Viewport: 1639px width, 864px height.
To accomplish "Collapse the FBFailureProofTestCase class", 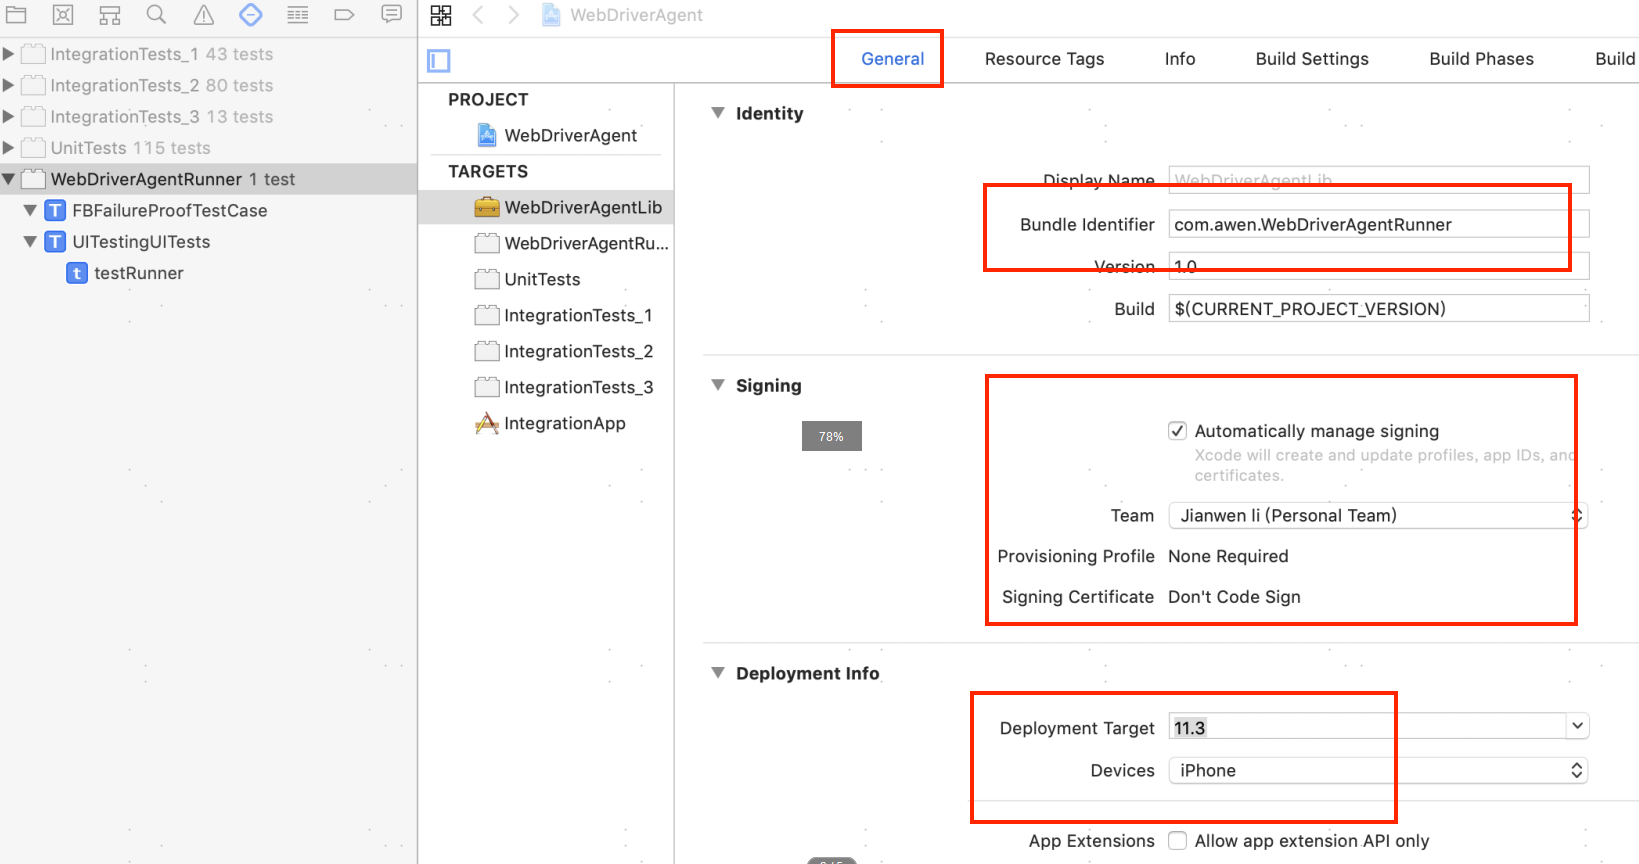I will point(30,211).
